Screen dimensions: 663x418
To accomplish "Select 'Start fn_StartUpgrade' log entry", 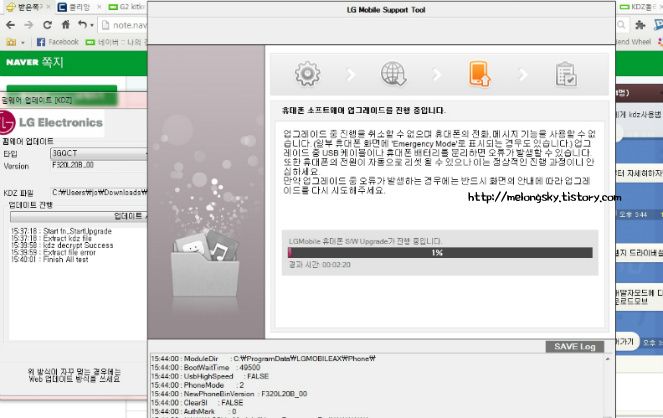I will coord(61,231).
